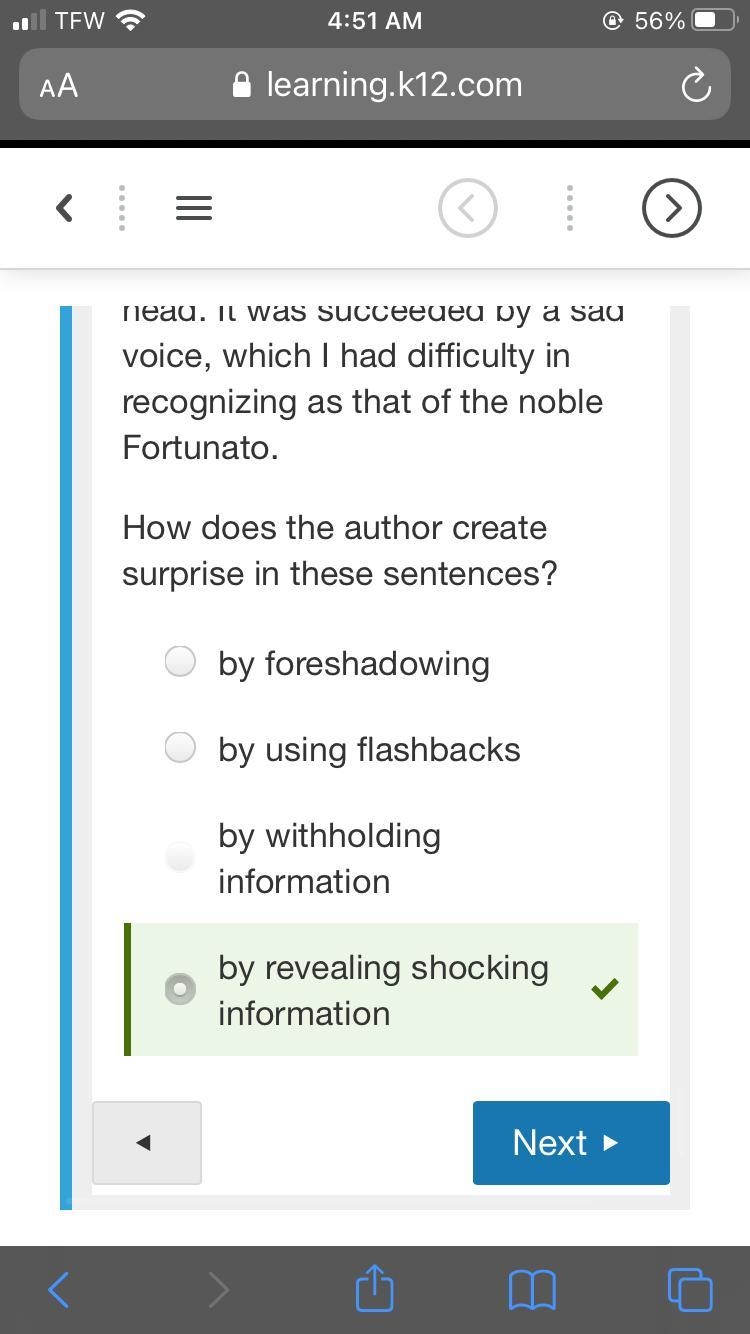Image resolution: width=750 pixels, height=1334 pixels.
Task: Open the hamburger course menu
Action: 194,208
